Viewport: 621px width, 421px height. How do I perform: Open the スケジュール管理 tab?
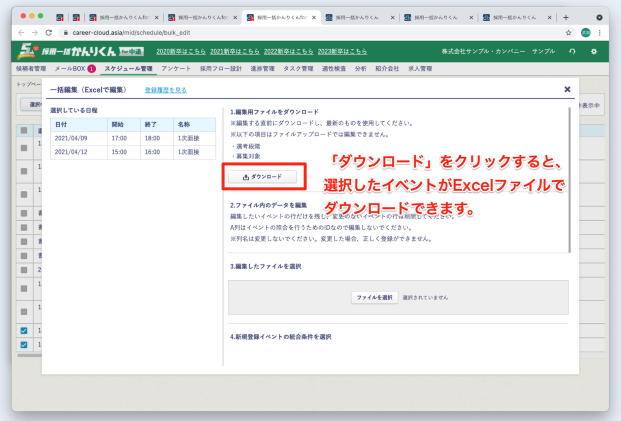tap(129, 69)
